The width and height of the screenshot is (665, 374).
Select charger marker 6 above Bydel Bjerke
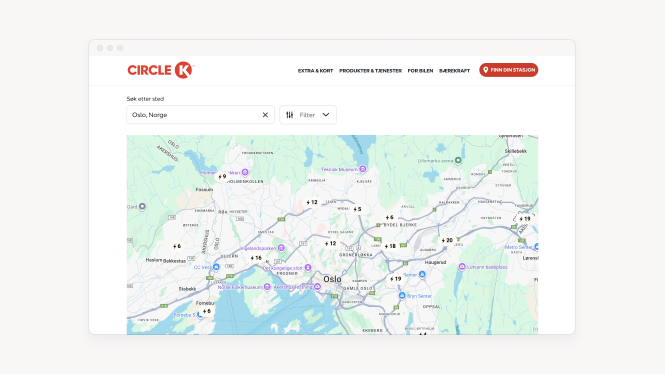[389, 217]
